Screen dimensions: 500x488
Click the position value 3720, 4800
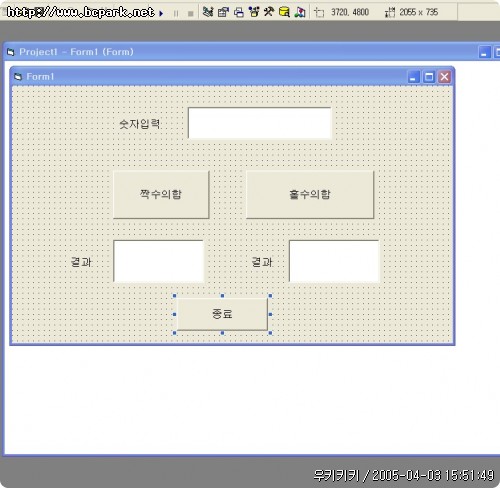pyautogui.click(x=350, y=12)
